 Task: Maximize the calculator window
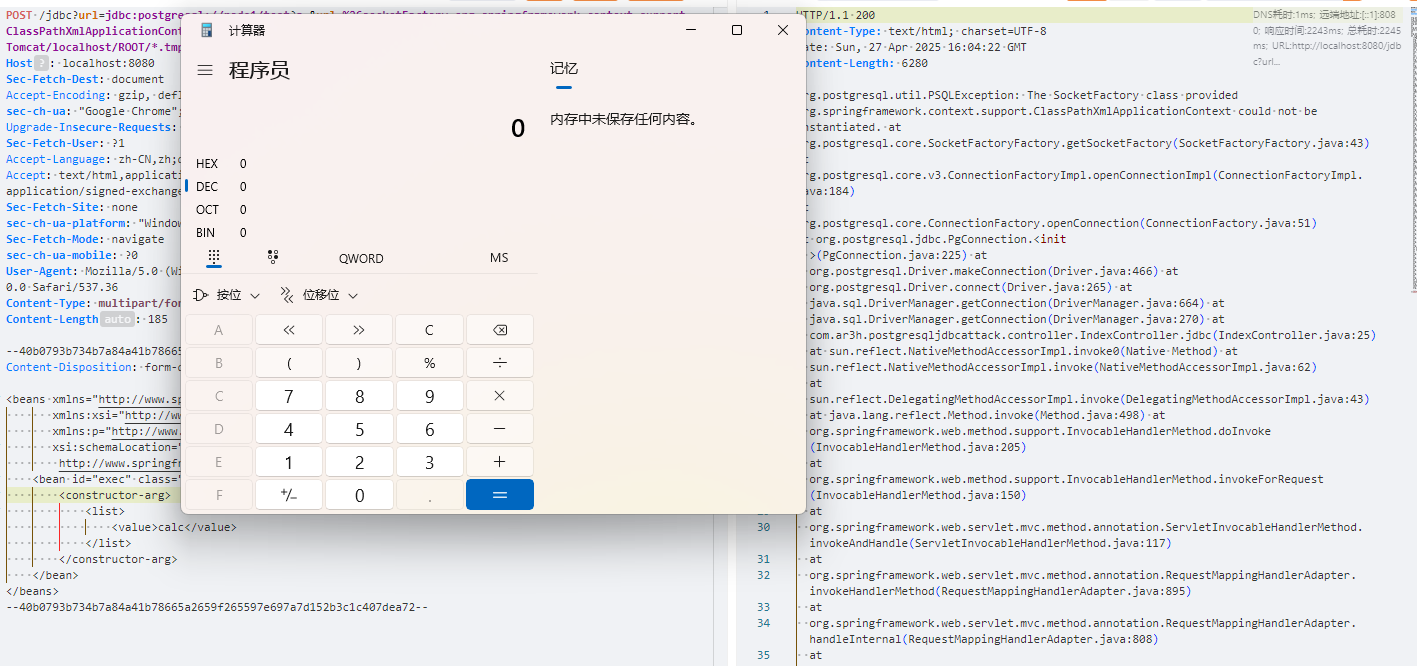737,30
